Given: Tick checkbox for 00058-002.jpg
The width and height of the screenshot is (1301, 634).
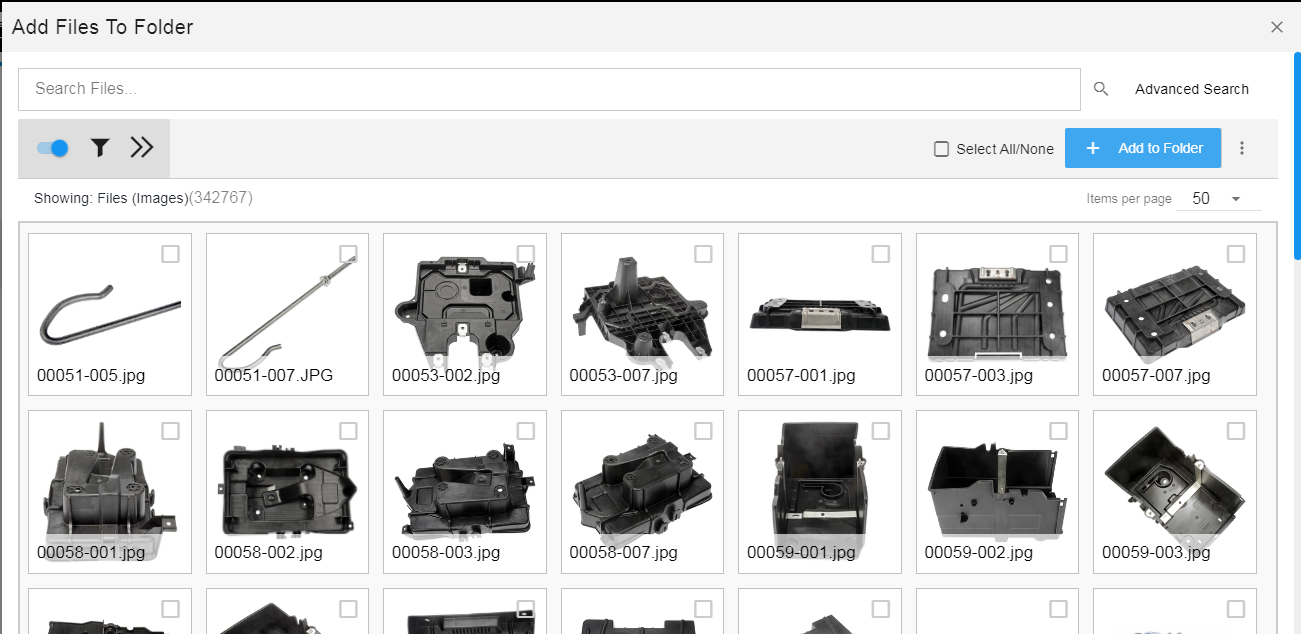Looking at the screenshot, I should point(348,431).
